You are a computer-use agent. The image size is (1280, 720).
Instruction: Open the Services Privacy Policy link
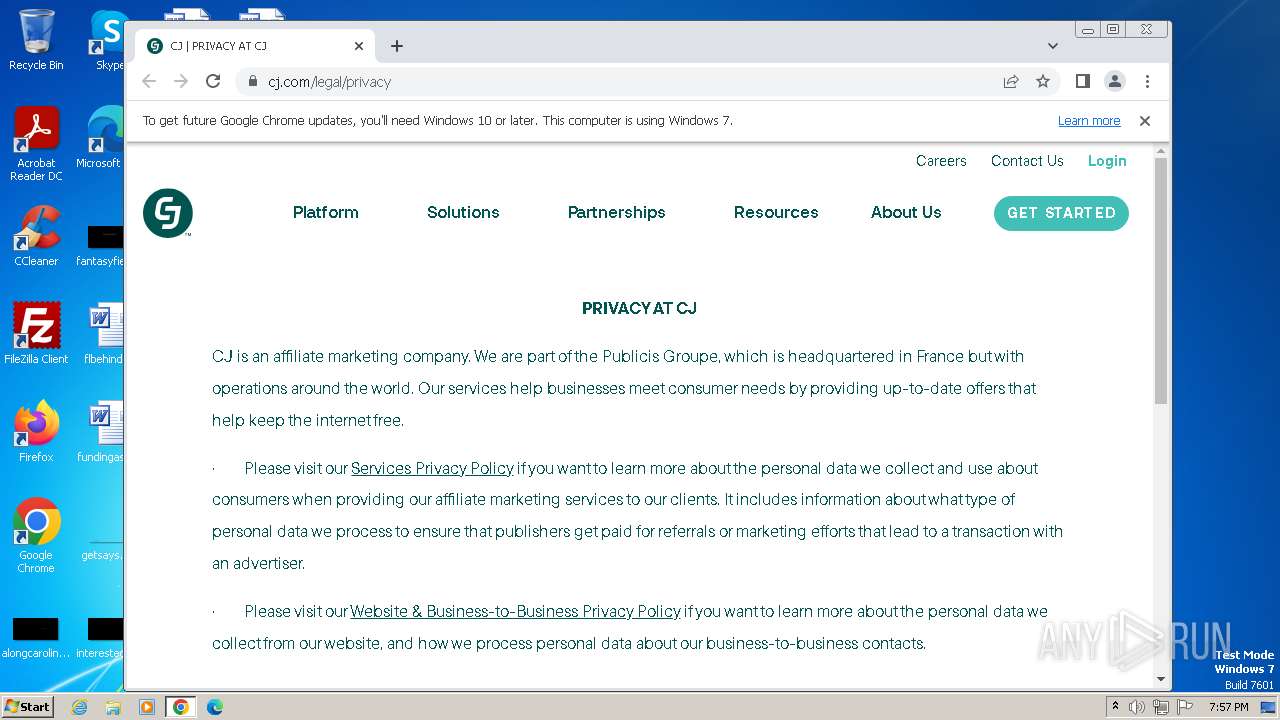(432, 468)
